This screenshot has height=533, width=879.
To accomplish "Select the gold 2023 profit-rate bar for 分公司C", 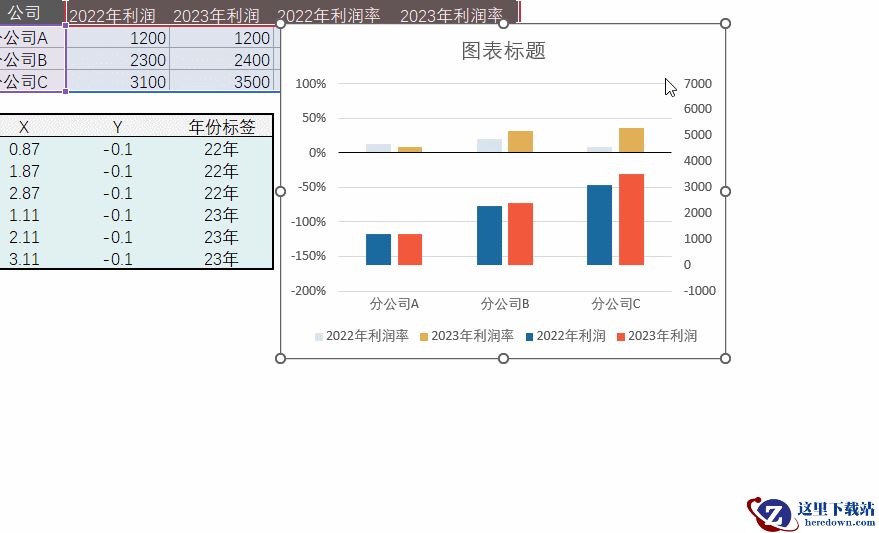I will click(x=631, y=140).
